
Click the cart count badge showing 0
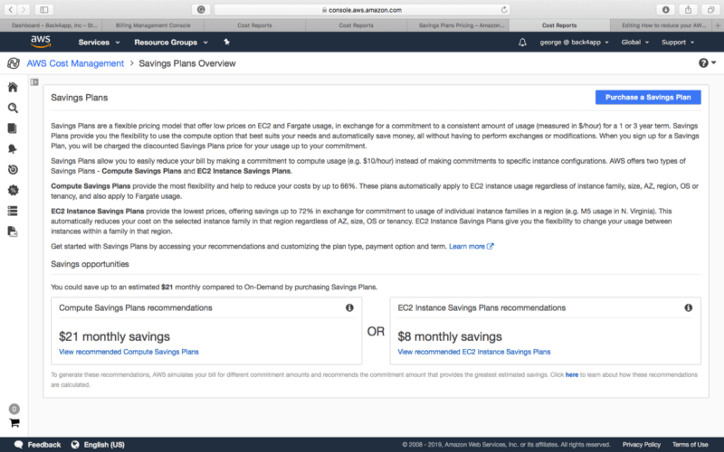pos(14,409)
